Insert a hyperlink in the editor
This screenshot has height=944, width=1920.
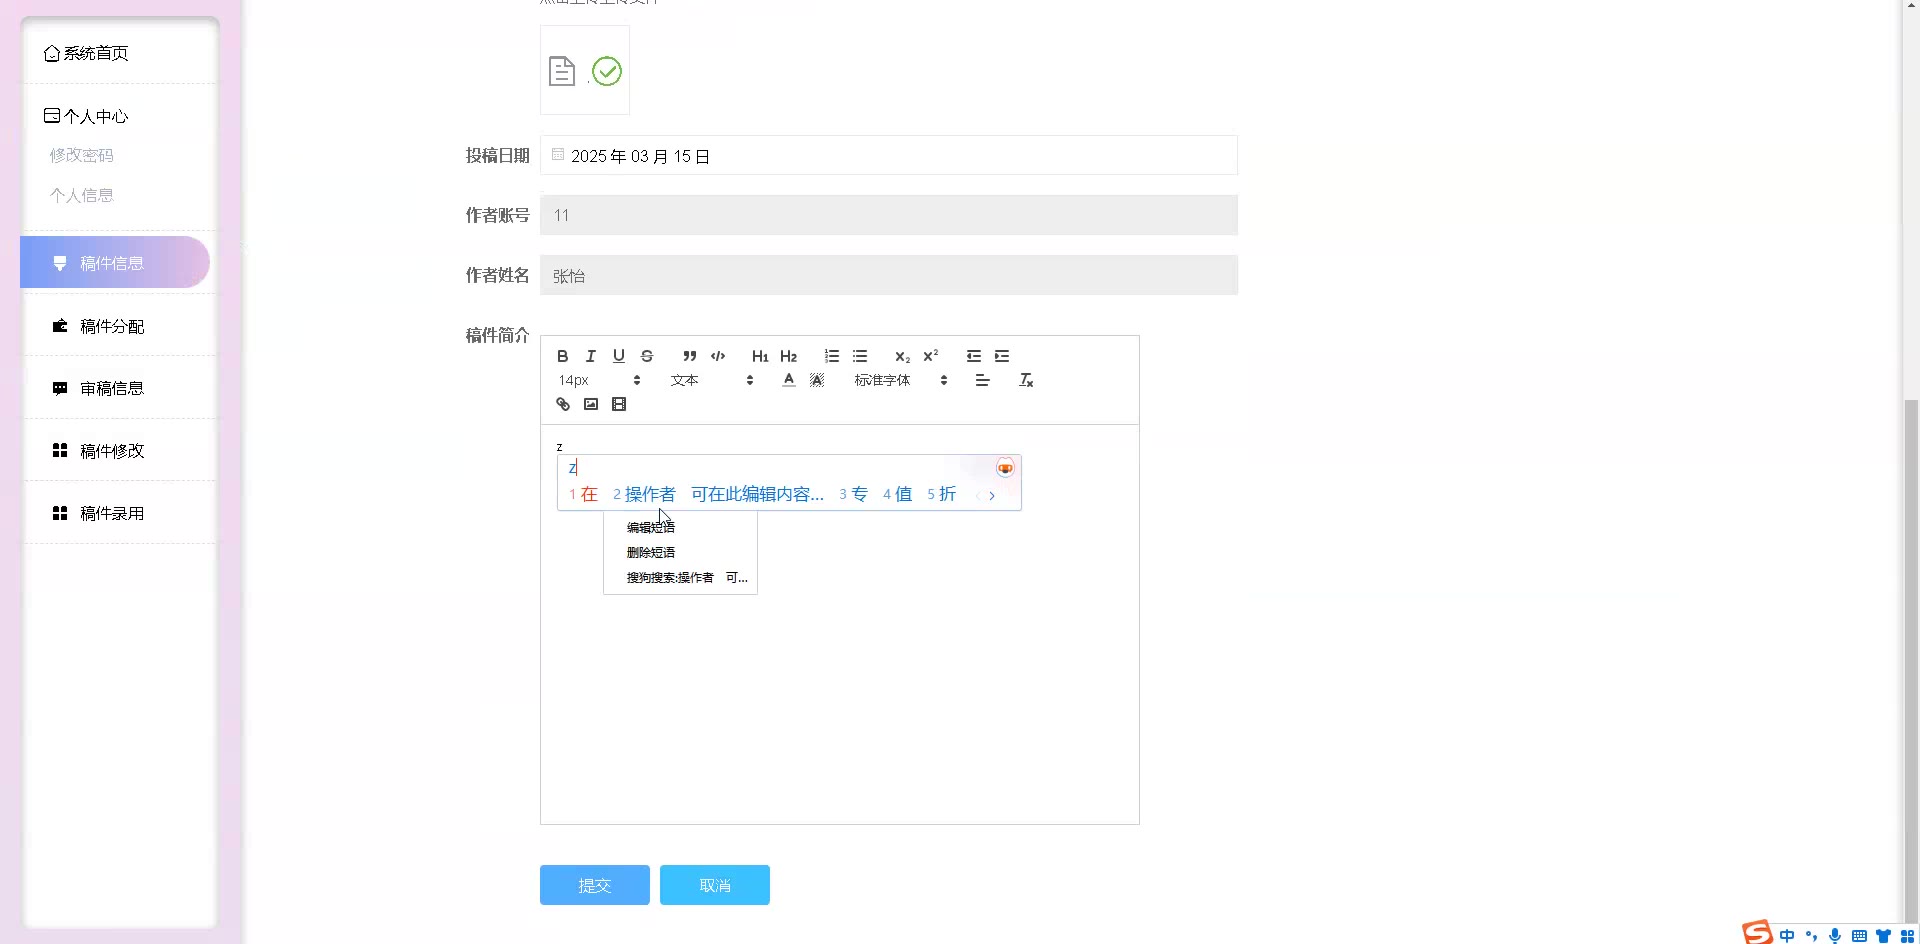tap(563, 404)
